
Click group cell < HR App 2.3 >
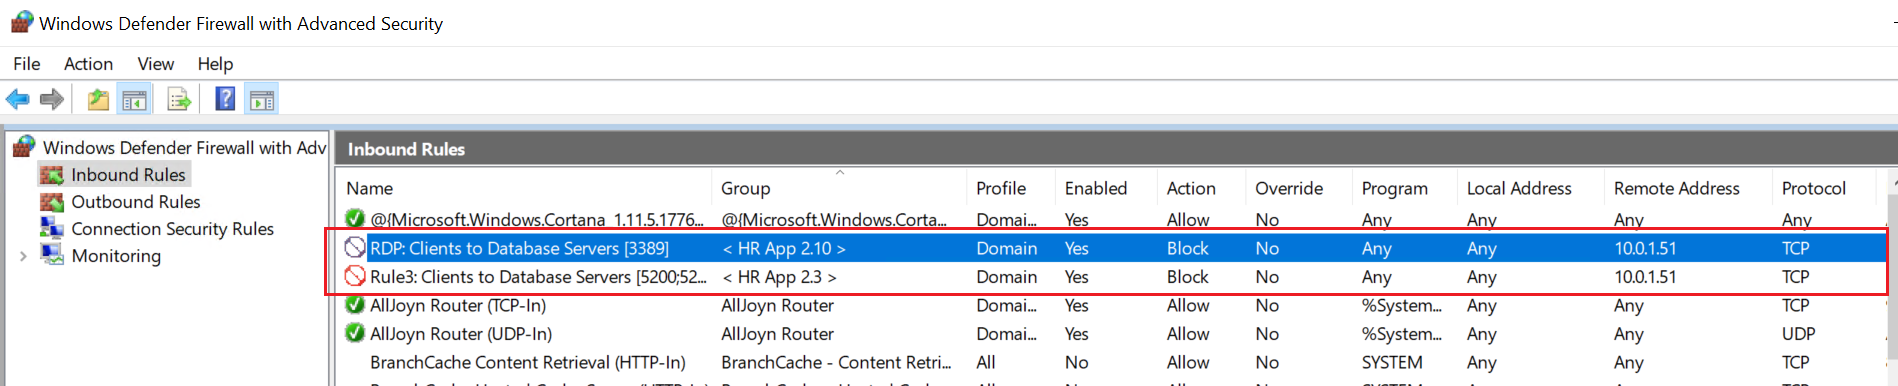point(779,277)
